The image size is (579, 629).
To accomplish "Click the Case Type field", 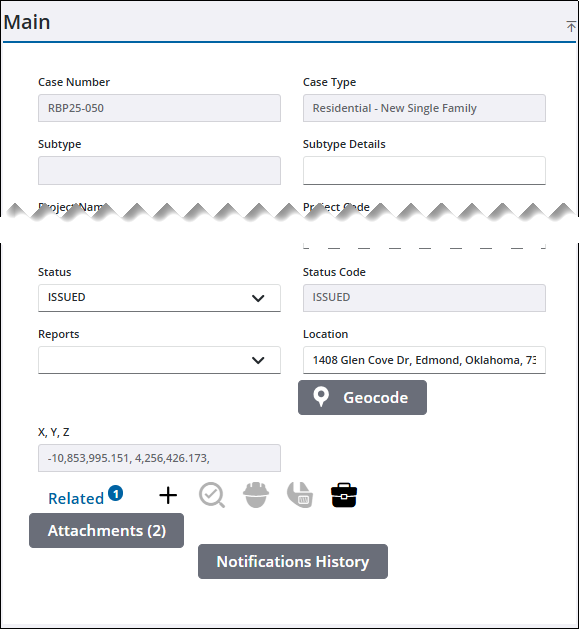I will tap(424, 108).
